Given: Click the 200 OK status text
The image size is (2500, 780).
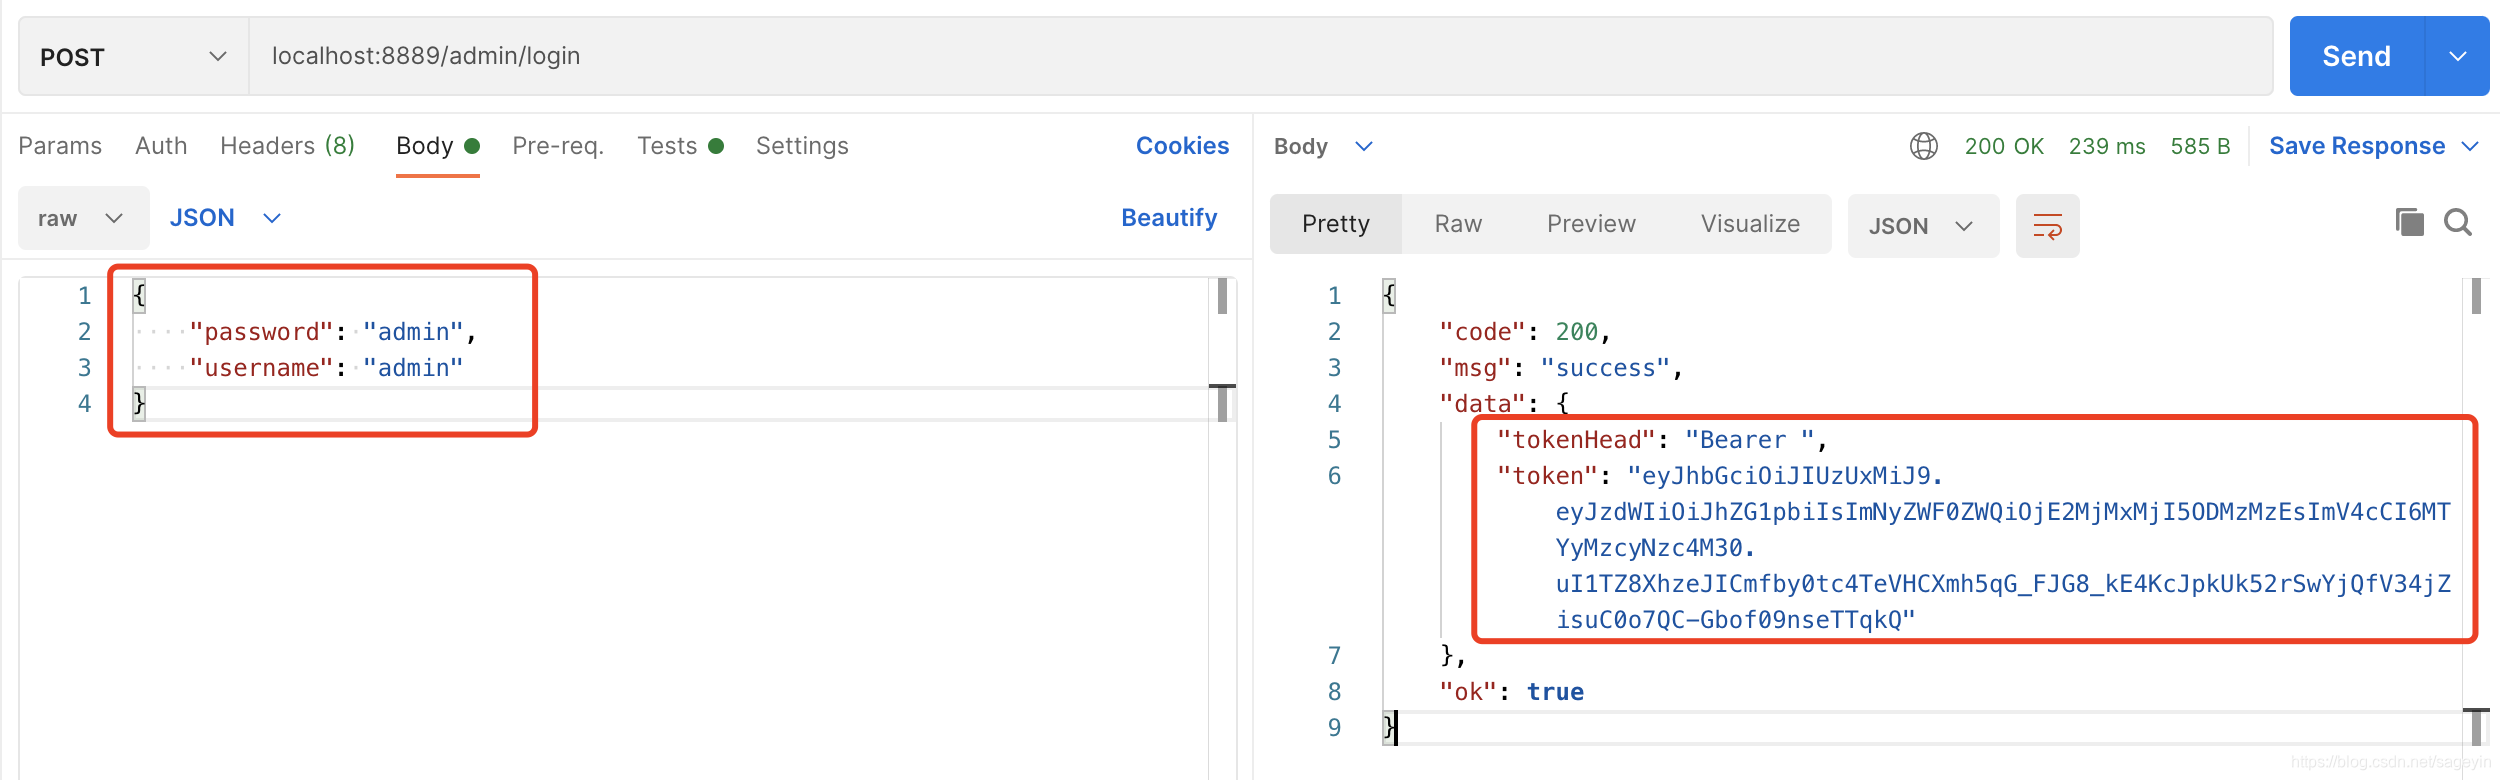Looking at the screenshot, I should pos(2004,146).
